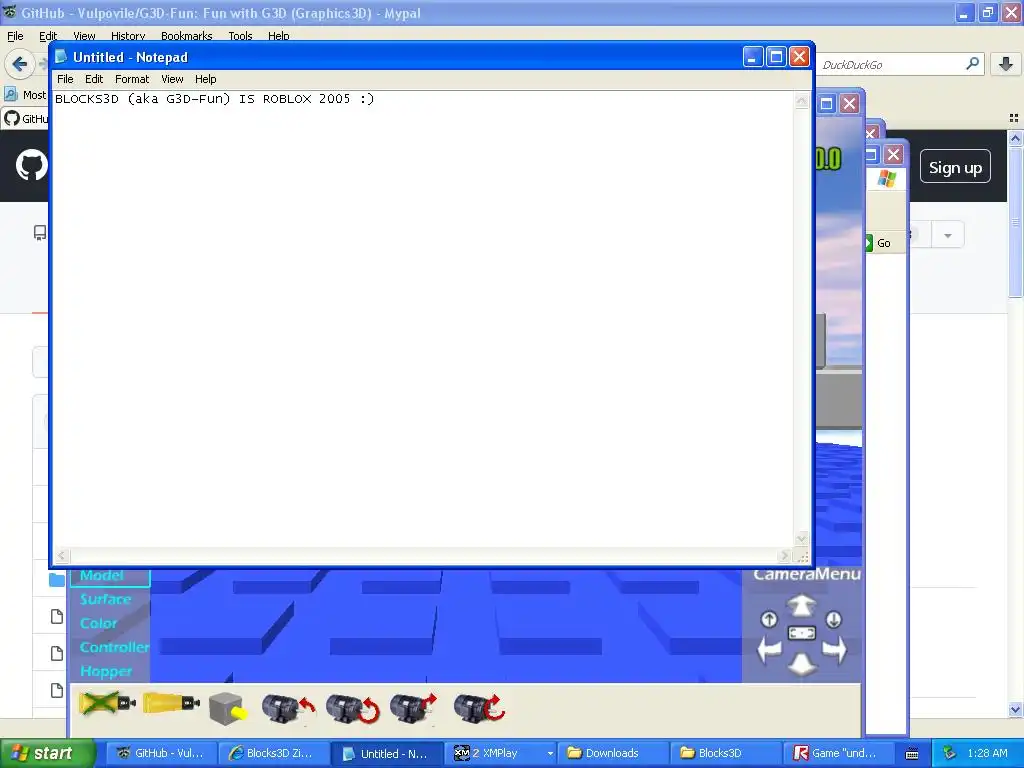Screen dimensions: 1024x768
Task: Expand the XMPlay taskbar group dropdown
Action: click(550, 754)
